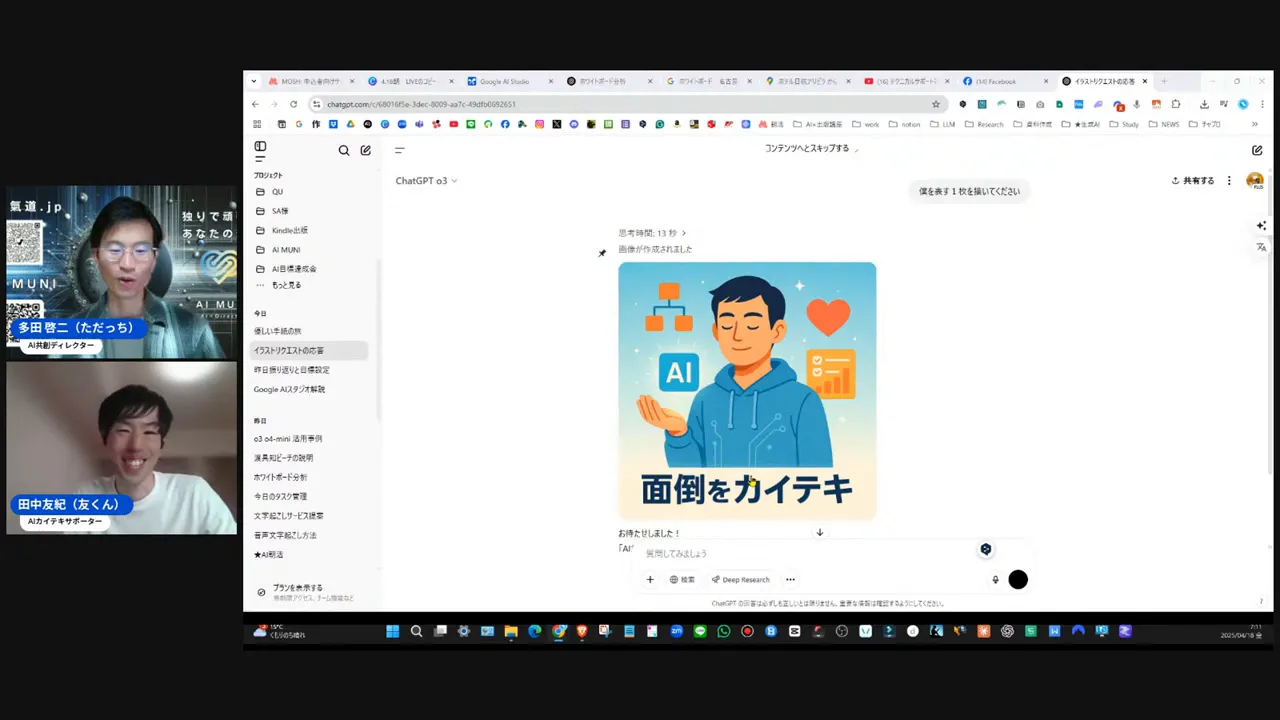Activate Deep Research mode
Image resolution: width=1280 pixels, height=720 pixels.
pos(740,579)
